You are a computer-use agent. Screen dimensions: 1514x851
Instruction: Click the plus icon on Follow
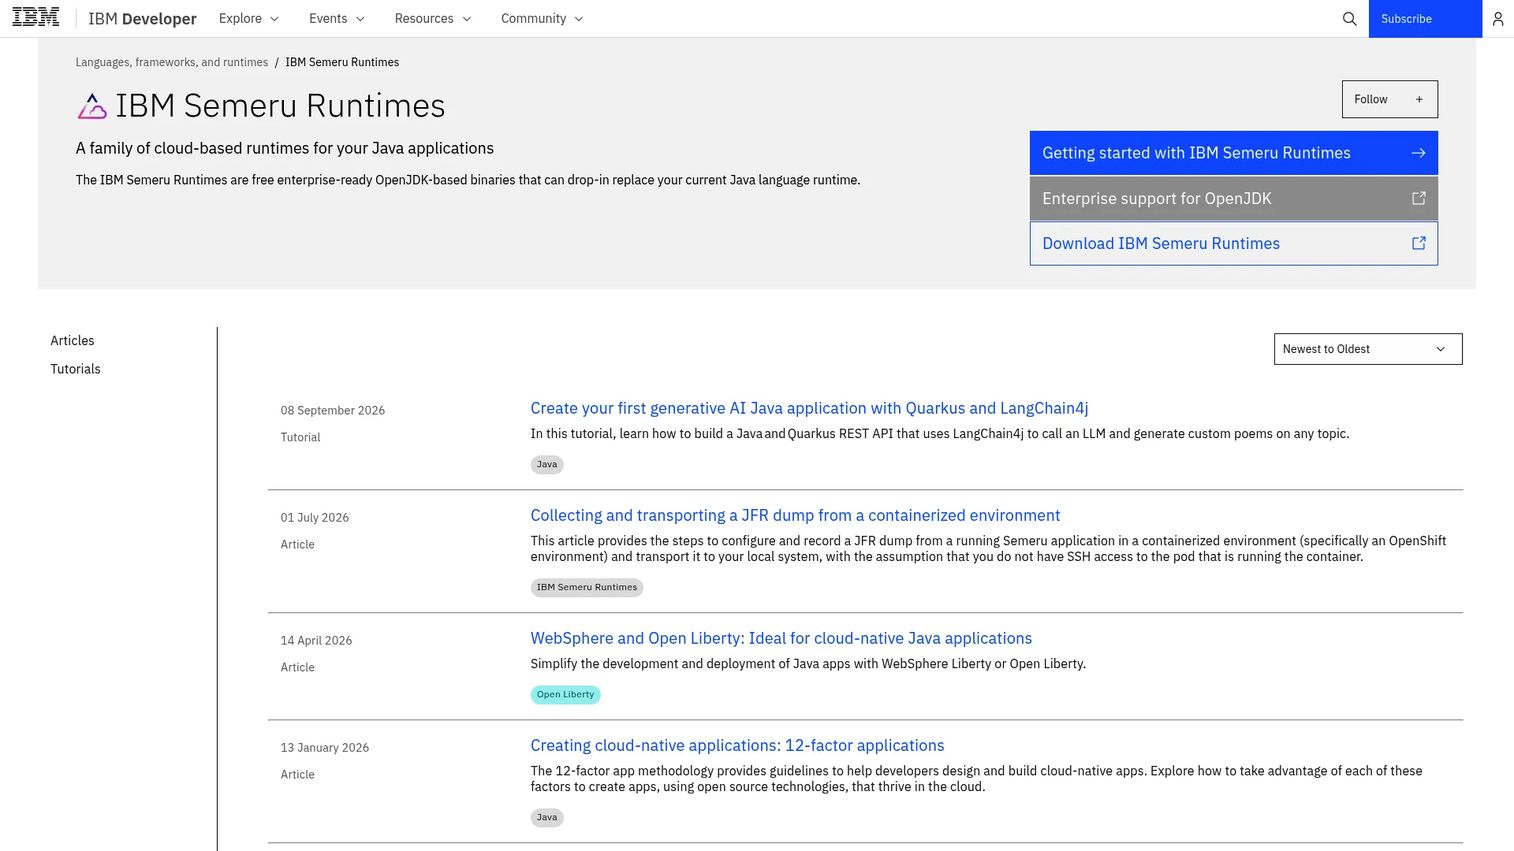(1418, 99)
